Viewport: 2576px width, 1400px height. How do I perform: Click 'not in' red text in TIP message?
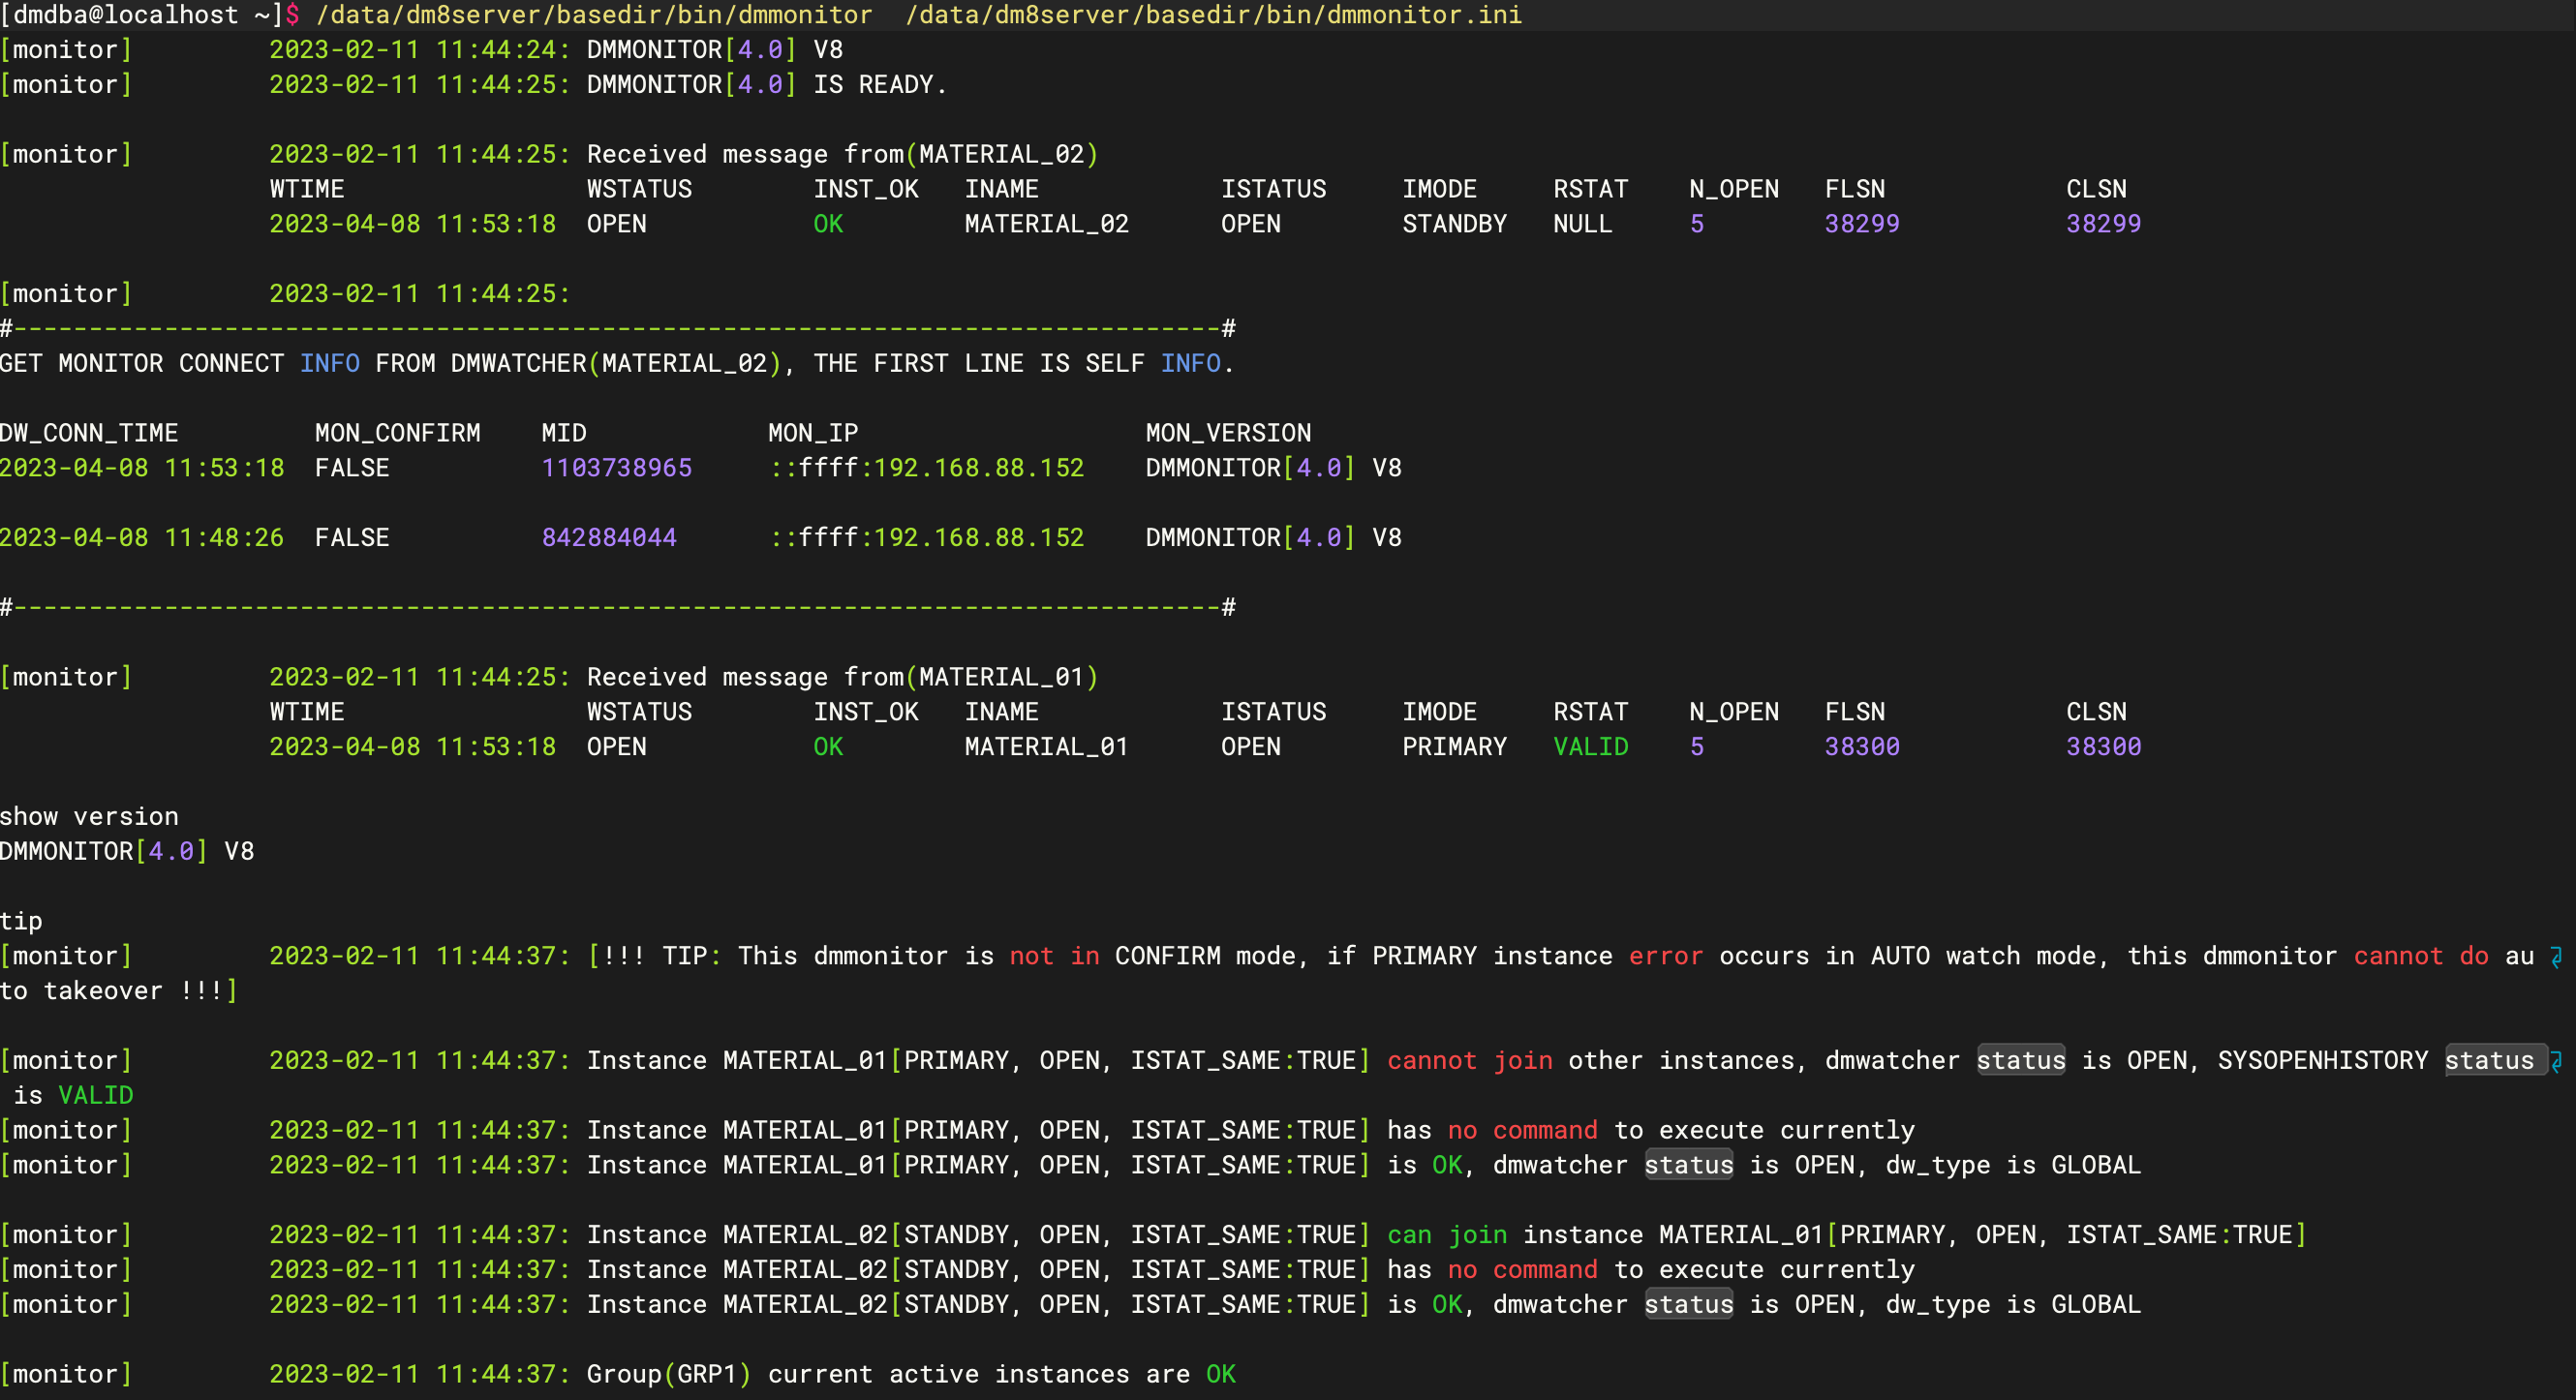(1054, 956)
